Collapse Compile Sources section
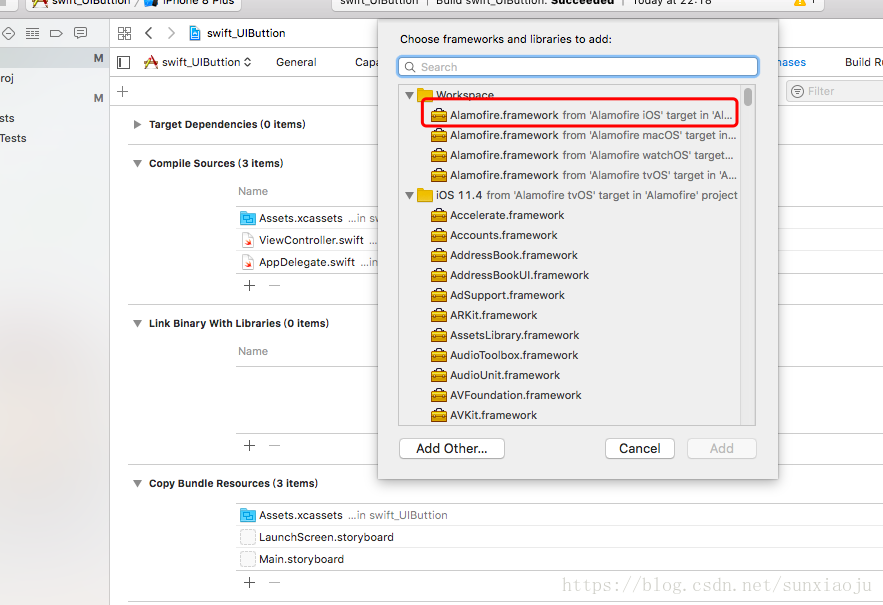 (x=137, y=163)
